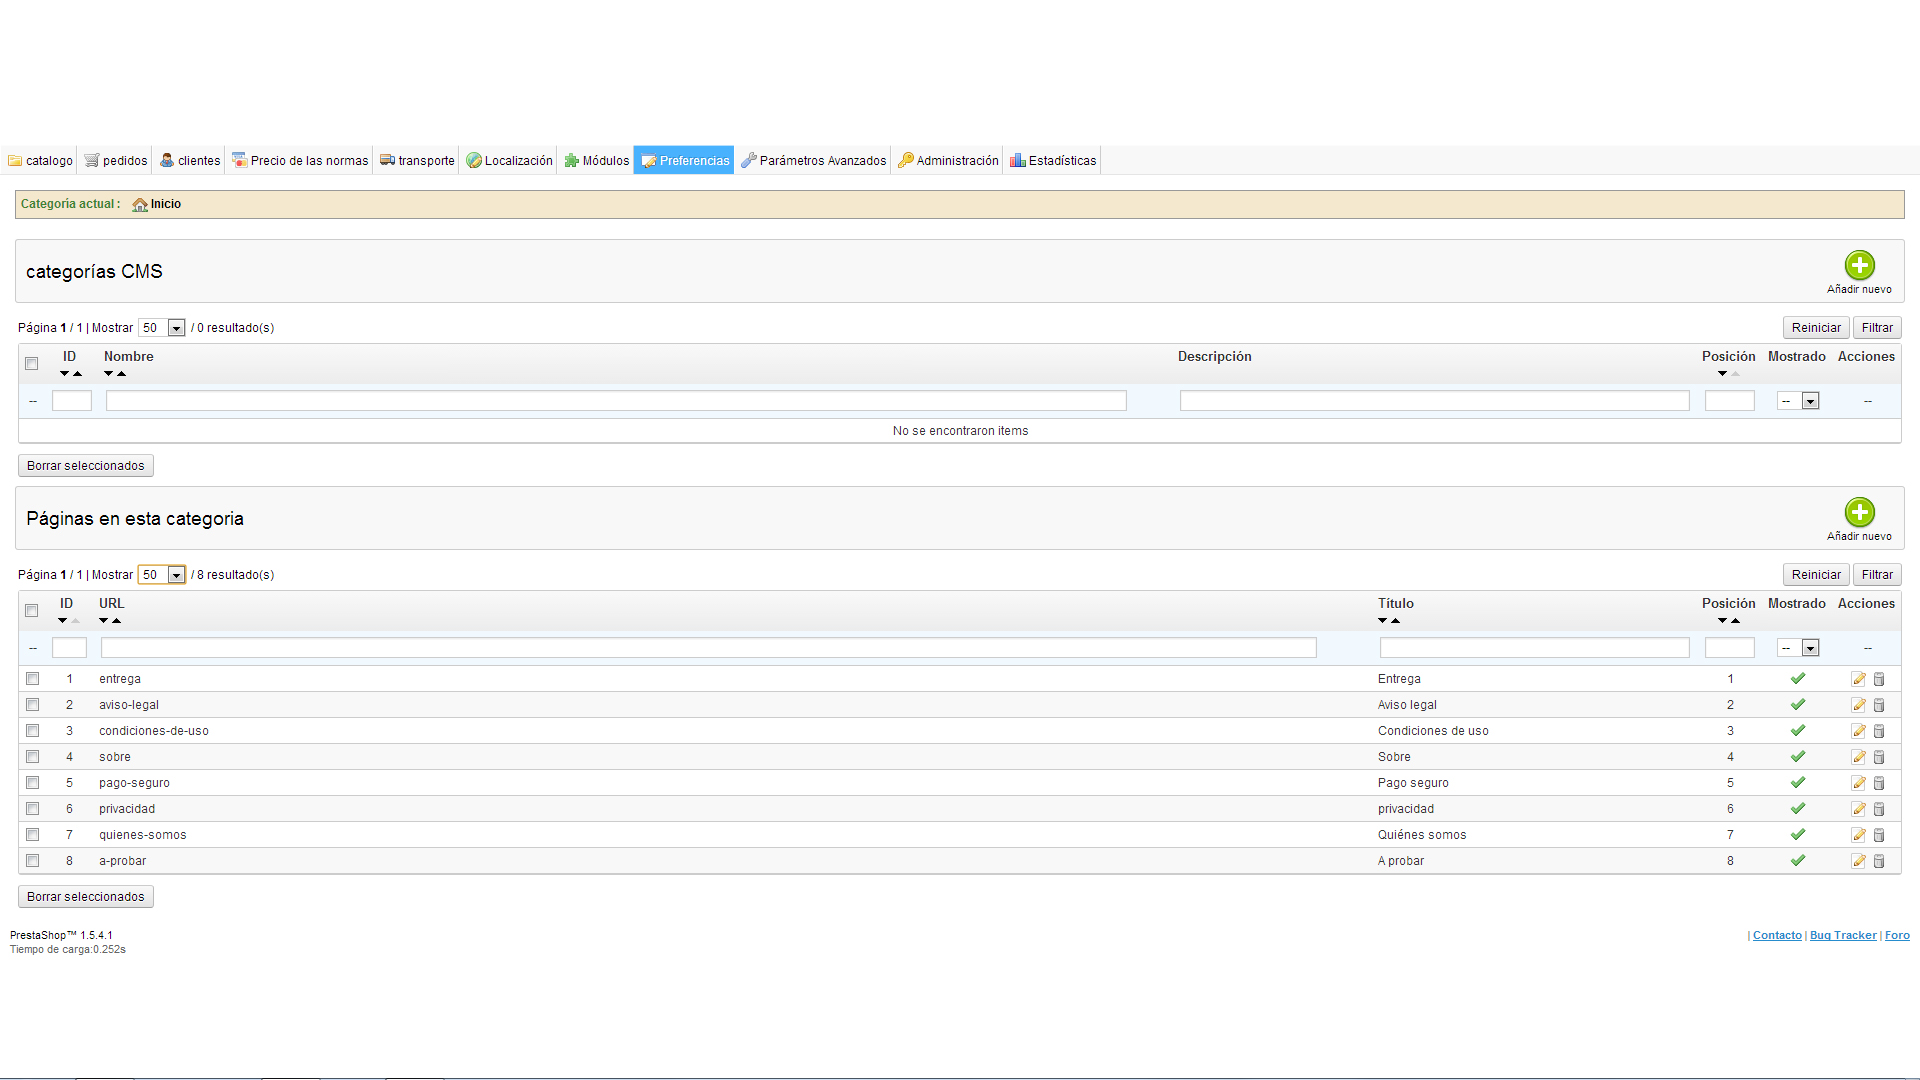Open the Bug Tracker footer link
Image resolution: width=1920 pixels, height=1080 pixels.
(1842, 936)
